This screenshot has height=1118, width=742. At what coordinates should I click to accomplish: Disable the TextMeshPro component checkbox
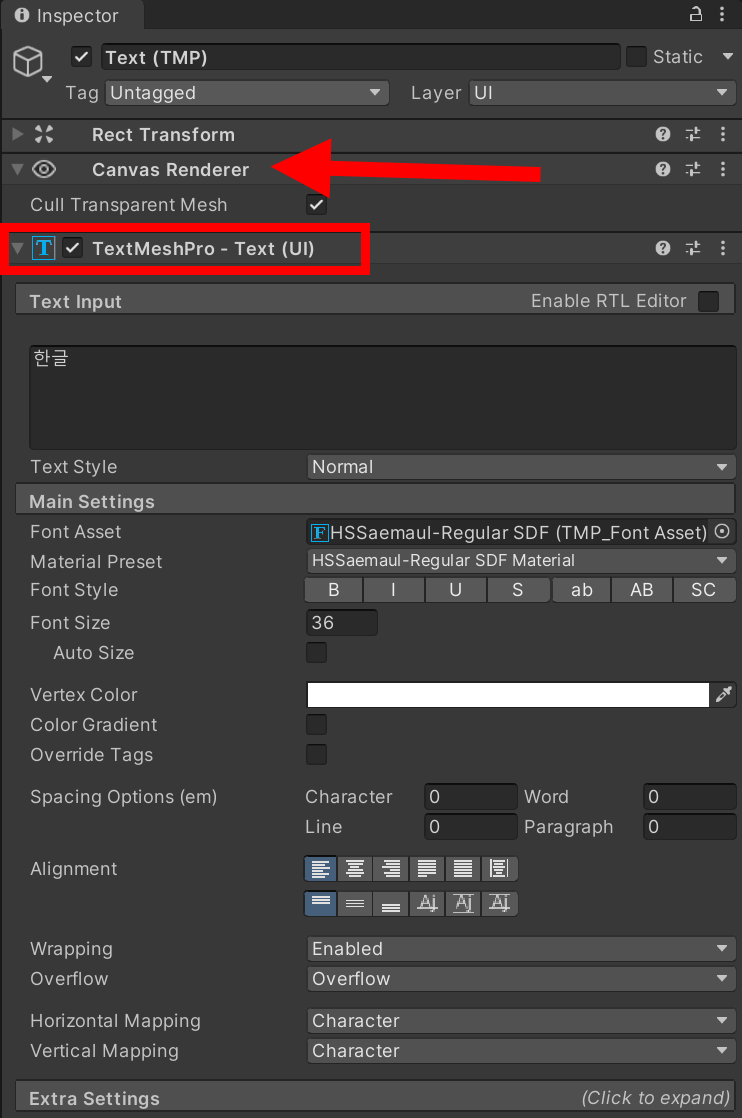(x=72, y=248)
